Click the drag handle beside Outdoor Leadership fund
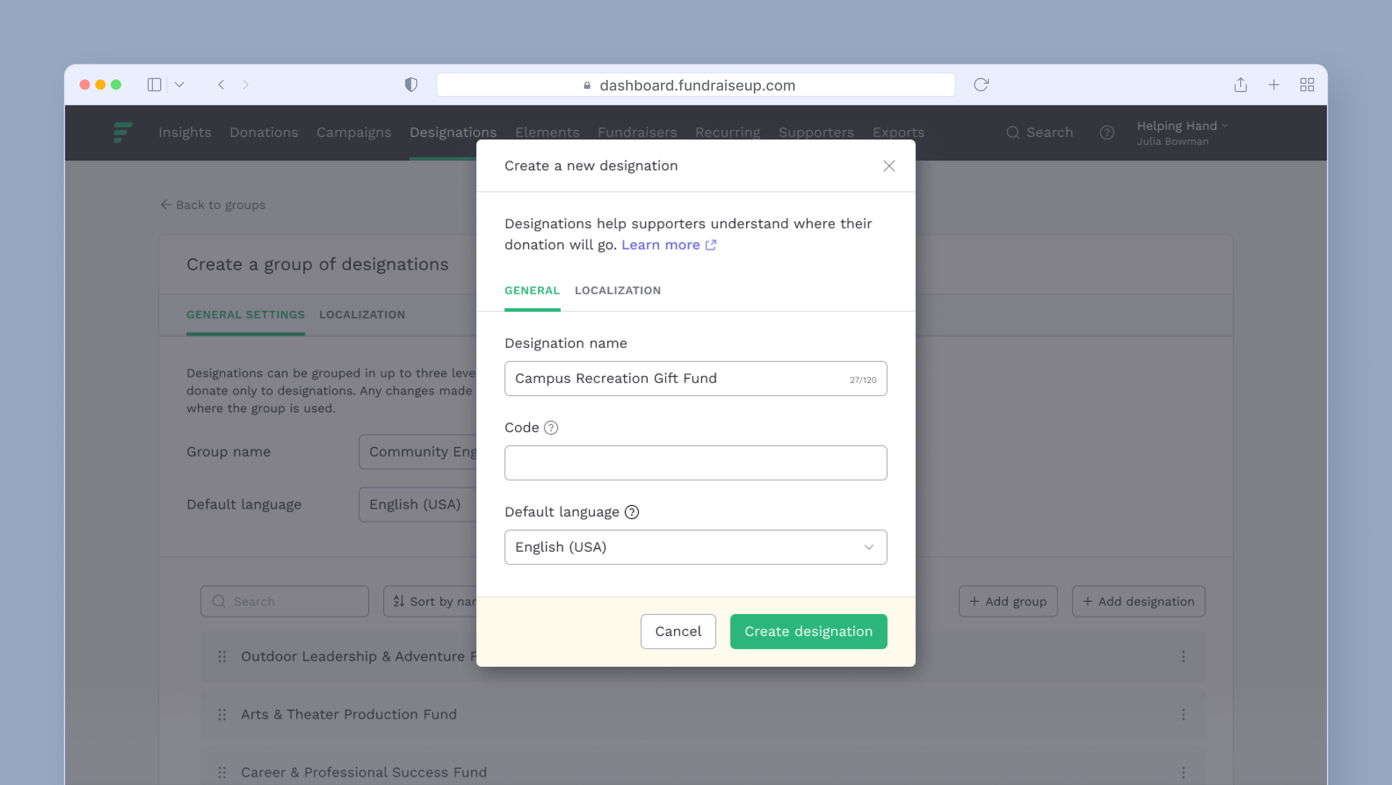This screenshot has height=785, width=1392. (221, 657)
